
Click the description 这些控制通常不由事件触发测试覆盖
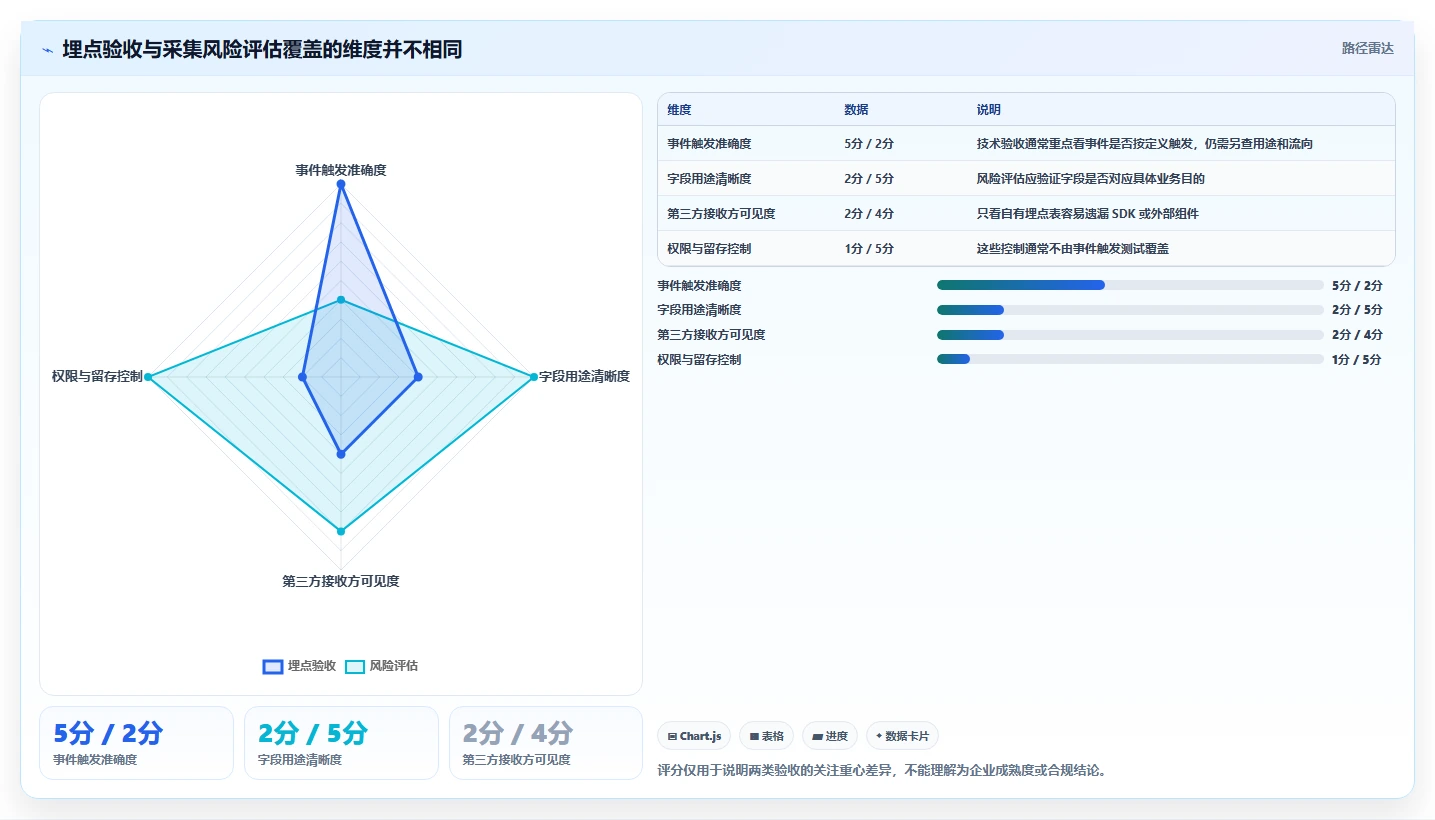point(1073,249)
